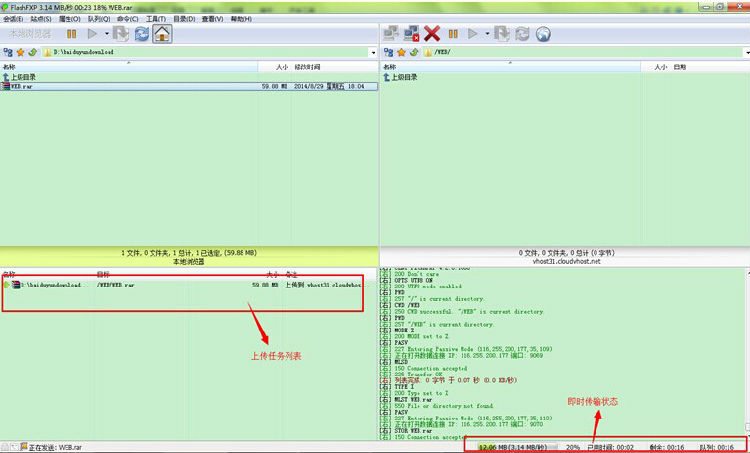The width and height of the screenshot is (750, 453).
Task: Expand the local transfer play dropdown arrow
Action: pyautogui.click(x=107, y=33)
